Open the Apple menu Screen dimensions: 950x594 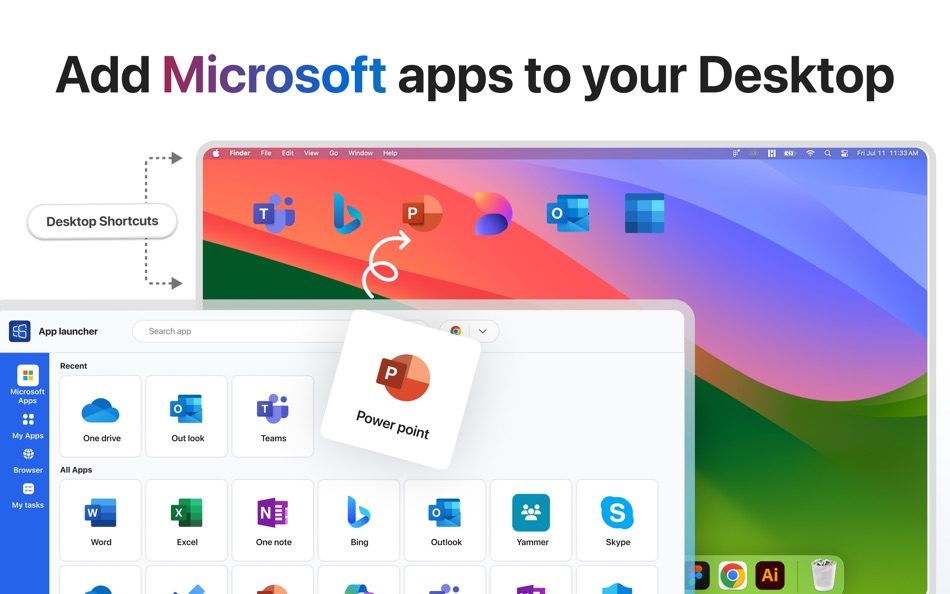click(x=215, y=153)
